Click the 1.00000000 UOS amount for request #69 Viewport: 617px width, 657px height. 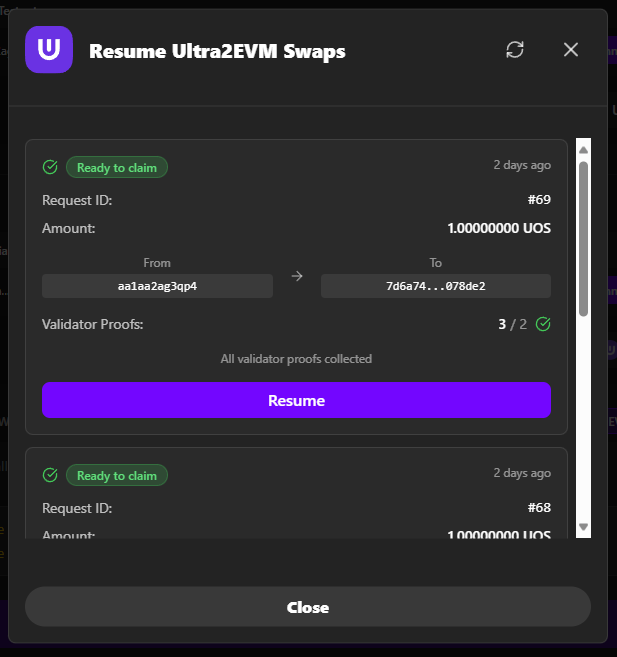499,228
